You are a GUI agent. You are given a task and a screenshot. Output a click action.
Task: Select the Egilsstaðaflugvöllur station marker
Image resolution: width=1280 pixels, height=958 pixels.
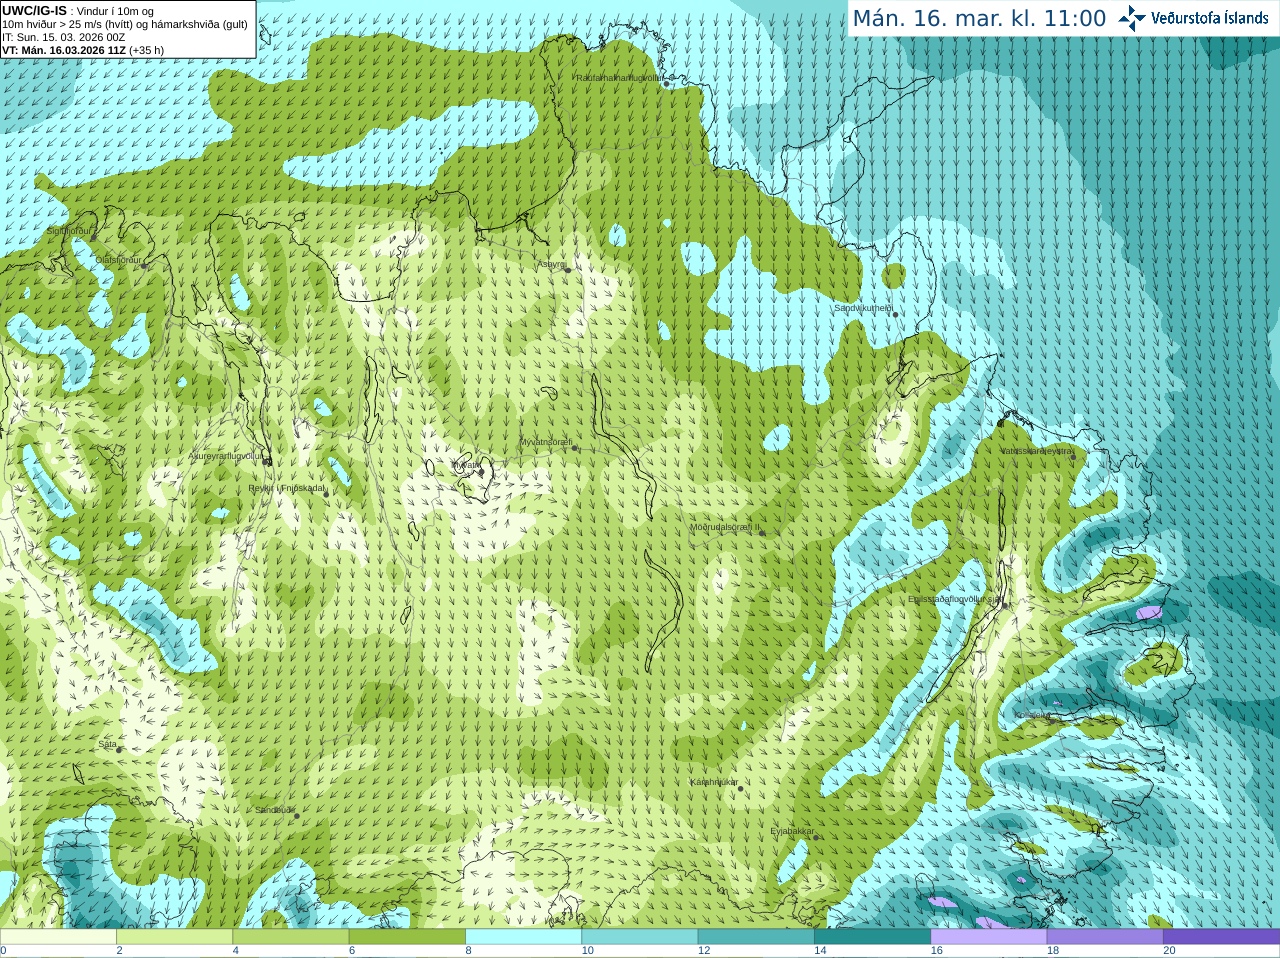1005,604
